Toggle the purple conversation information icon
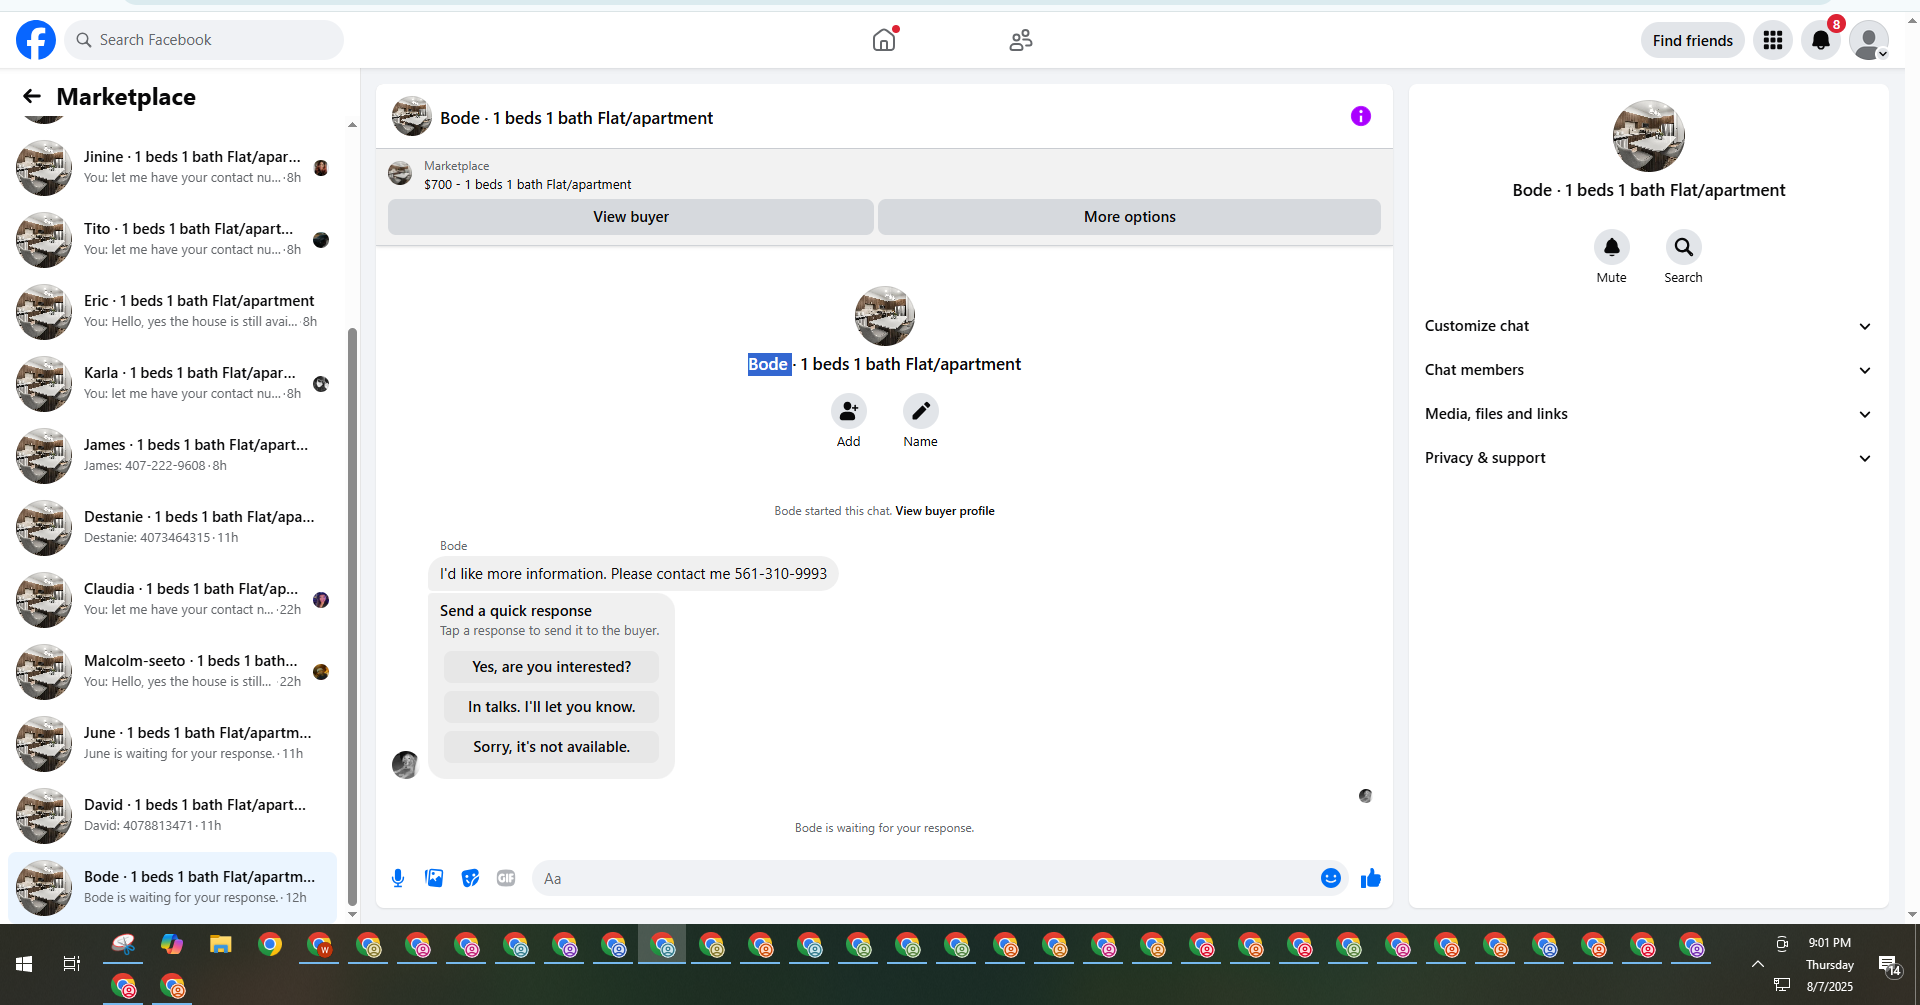The image size is (1920, 1005). pos(1361,116)
